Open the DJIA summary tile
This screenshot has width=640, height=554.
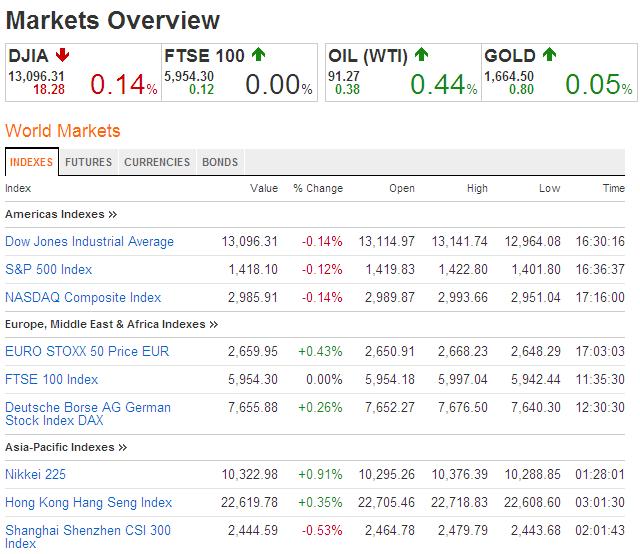click(83, 72)
